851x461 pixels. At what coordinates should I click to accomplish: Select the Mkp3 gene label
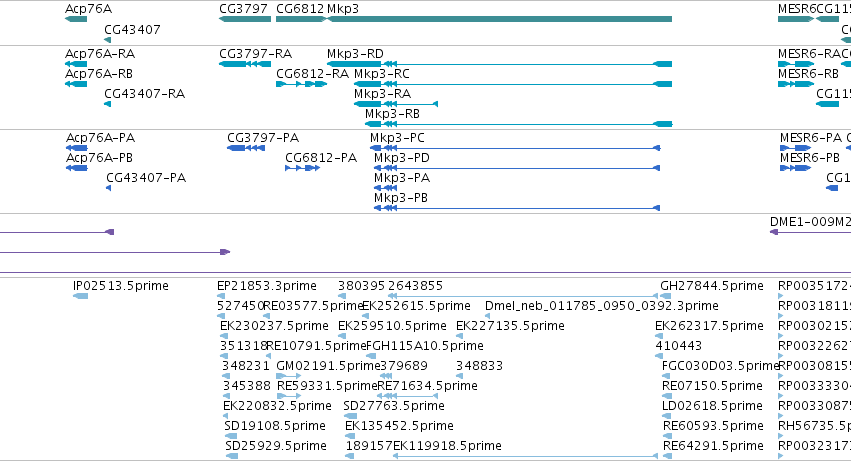[x=343, y=9]
